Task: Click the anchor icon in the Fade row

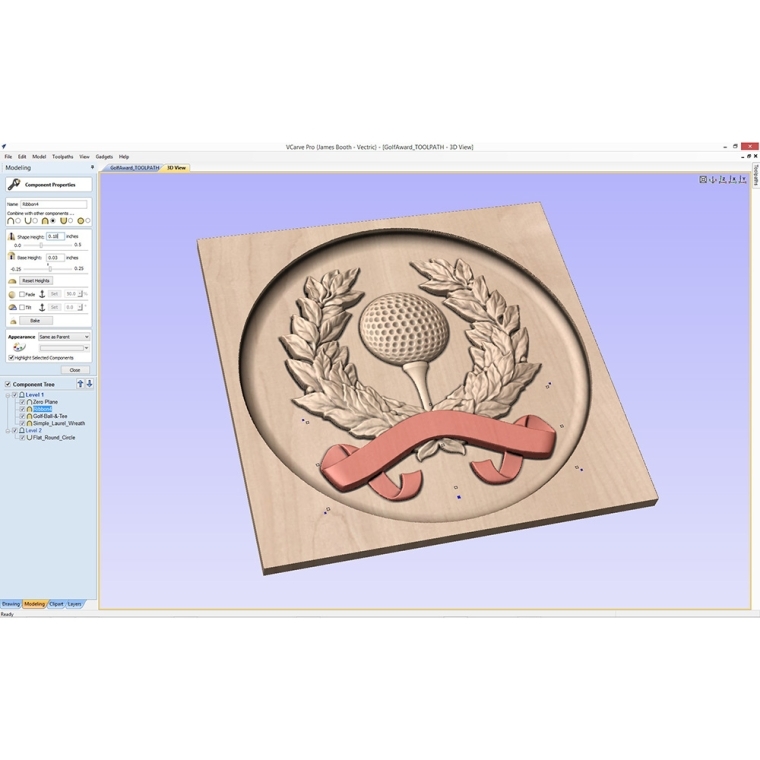Action: click(x=42, y=294)
